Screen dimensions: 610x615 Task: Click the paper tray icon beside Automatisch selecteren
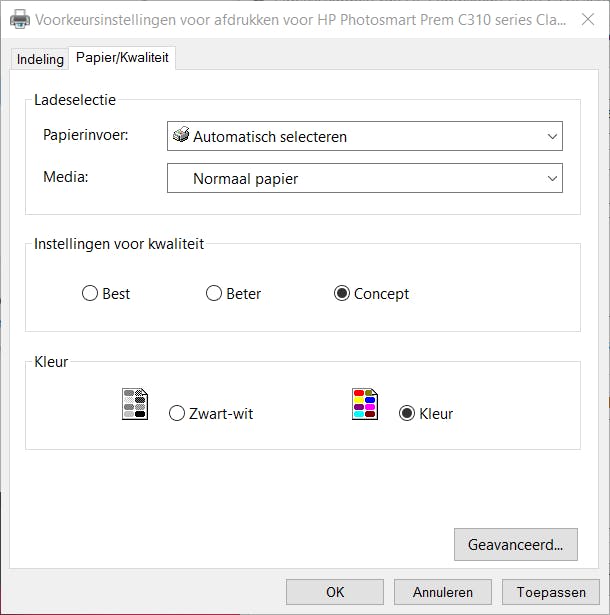[x=181, y=136]
